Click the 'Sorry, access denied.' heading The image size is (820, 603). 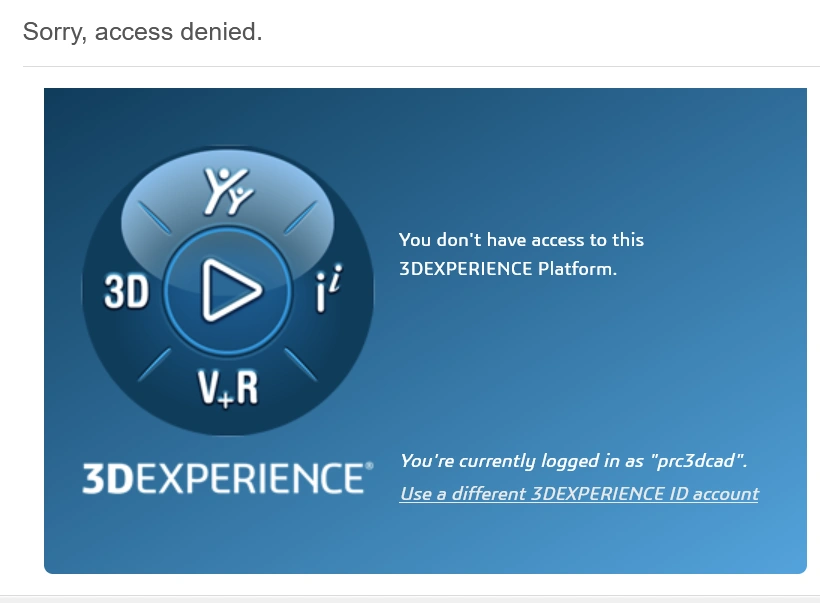[142, 31]
